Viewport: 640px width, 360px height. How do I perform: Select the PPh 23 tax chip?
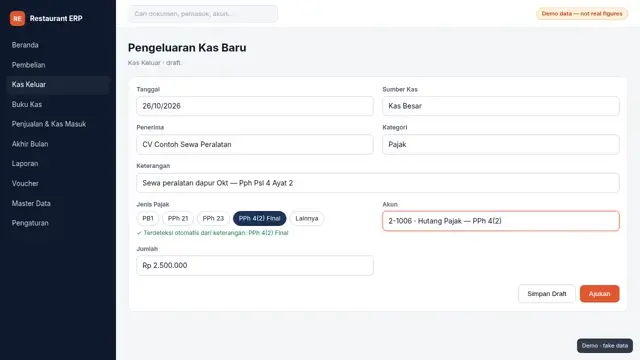tap(213, 218)
